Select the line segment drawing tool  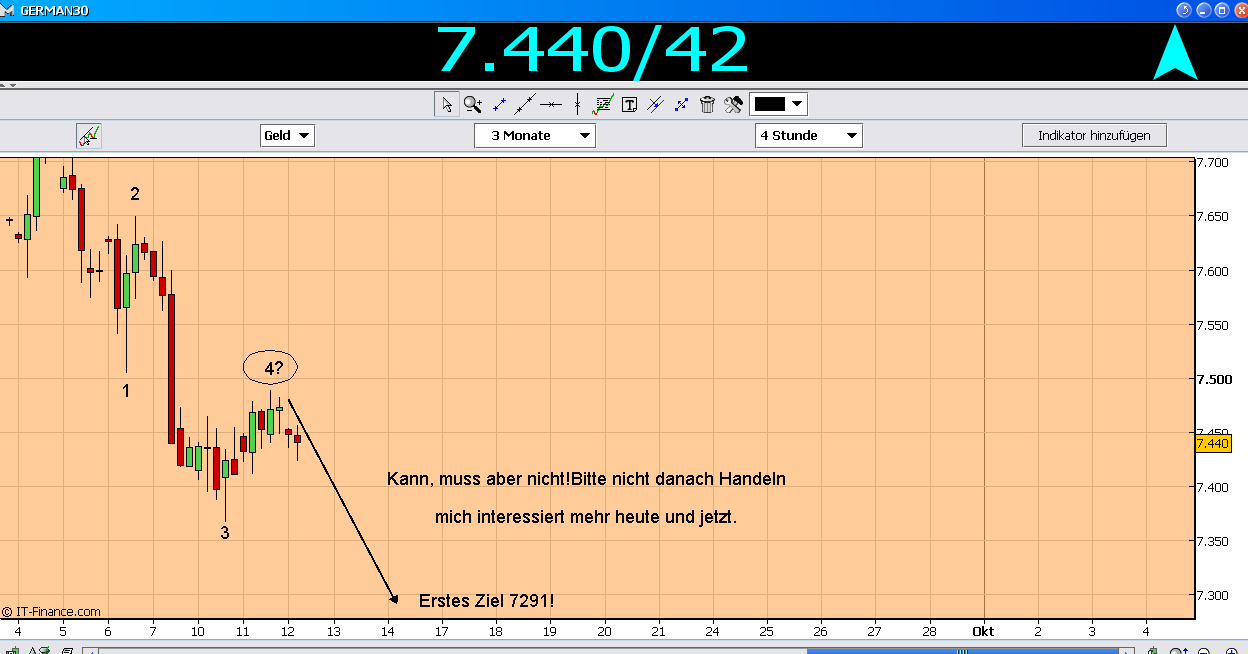click(499, 104)
